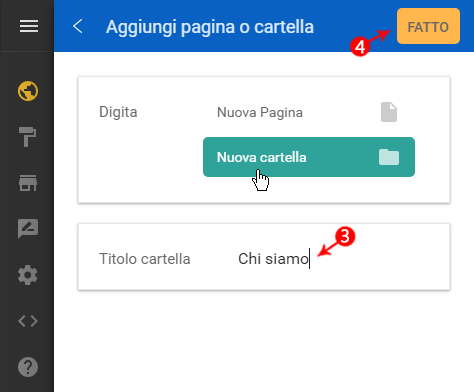
Task: Click the Aggiungi pagina o cartella heading
Action: click(x=210, y=27)
